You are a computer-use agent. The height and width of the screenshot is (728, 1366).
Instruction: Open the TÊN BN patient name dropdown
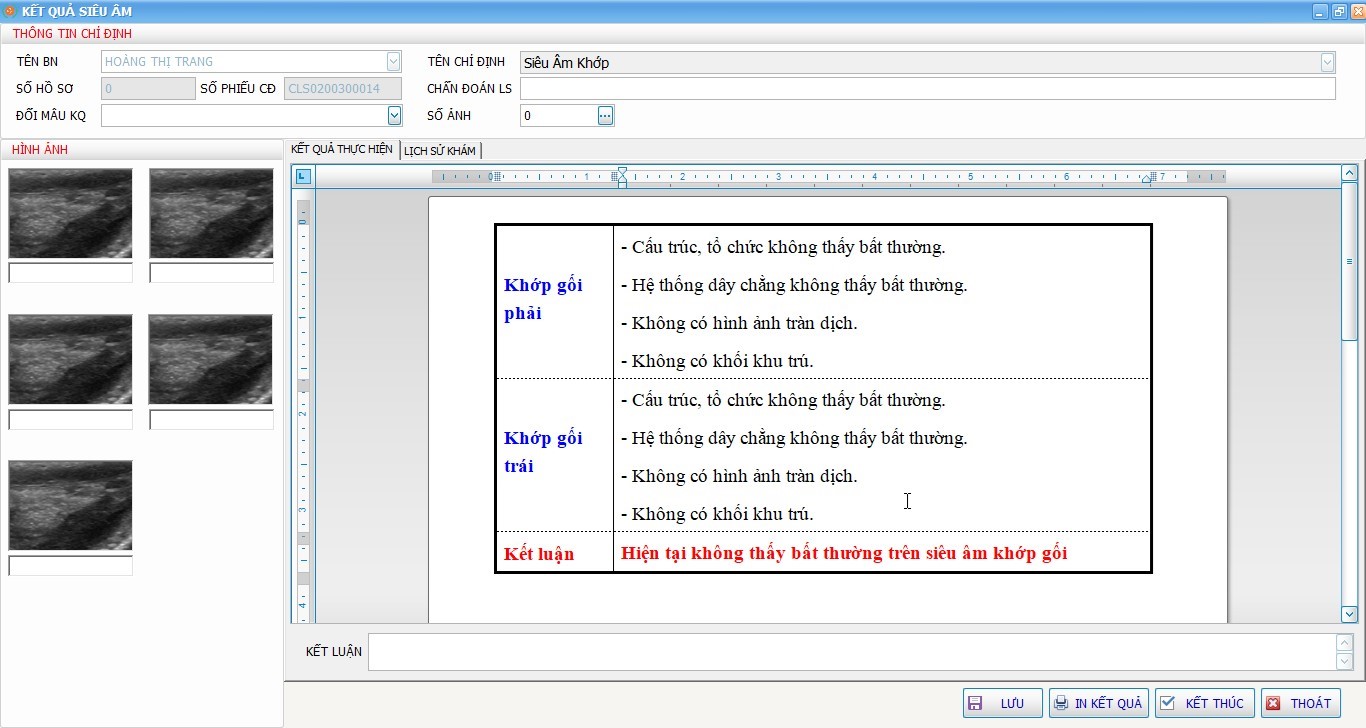[394, 62]
